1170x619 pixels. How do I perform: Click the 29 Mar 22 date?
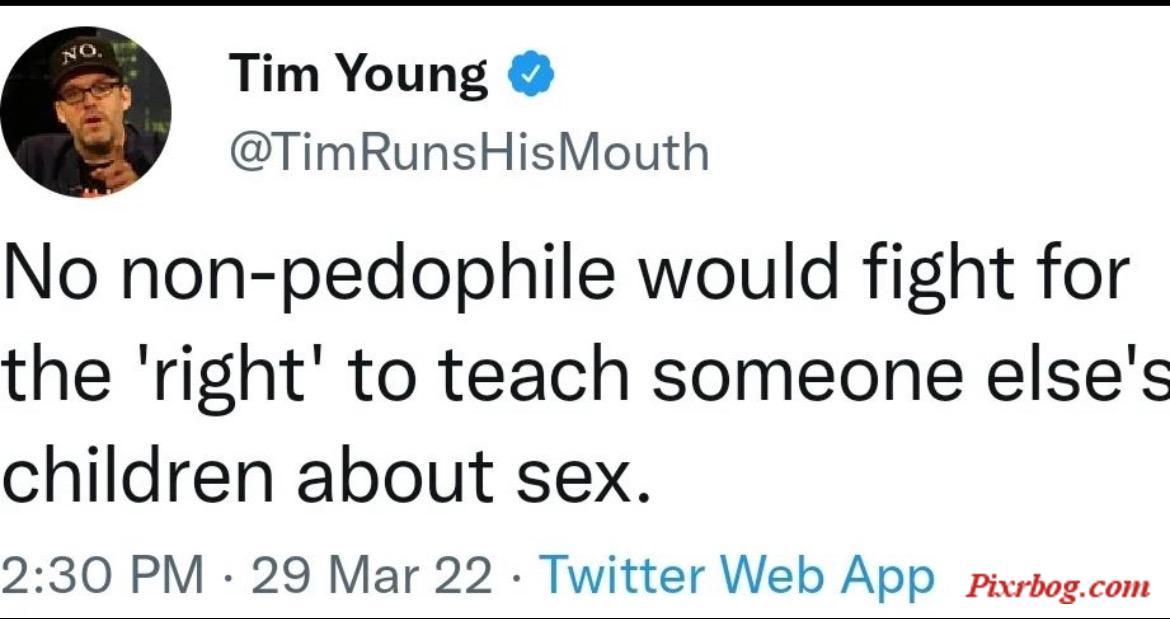point(372,576)
